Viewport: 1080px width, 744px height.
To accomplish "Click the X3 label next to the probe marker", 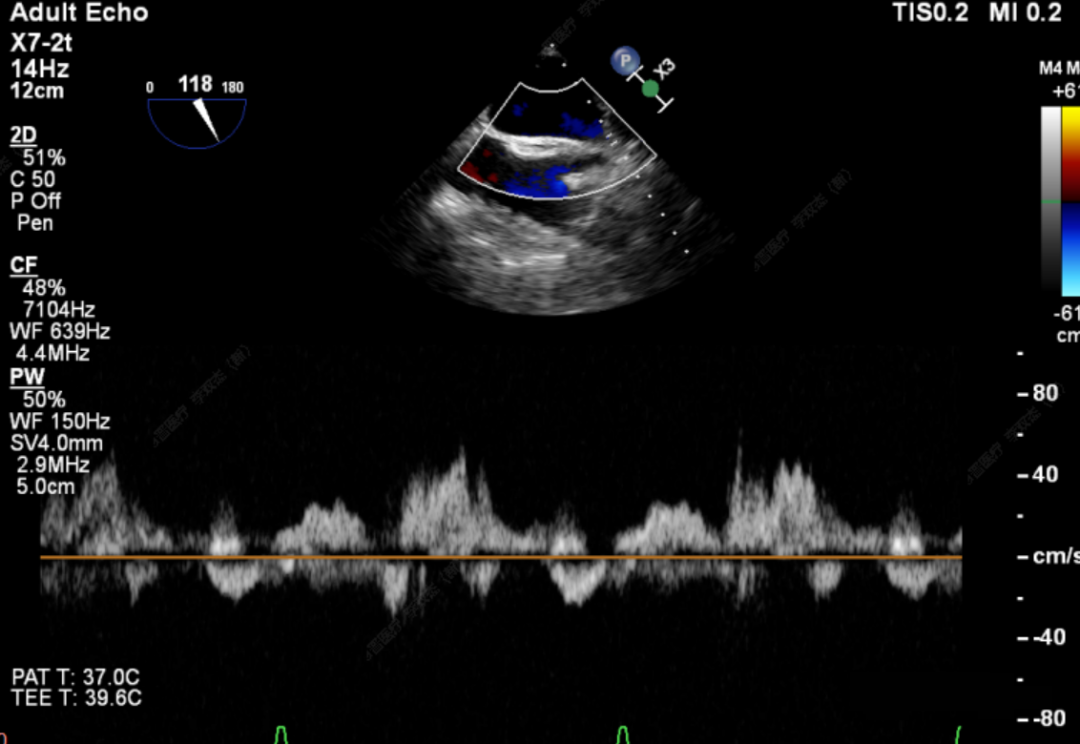I will (665, 68).
